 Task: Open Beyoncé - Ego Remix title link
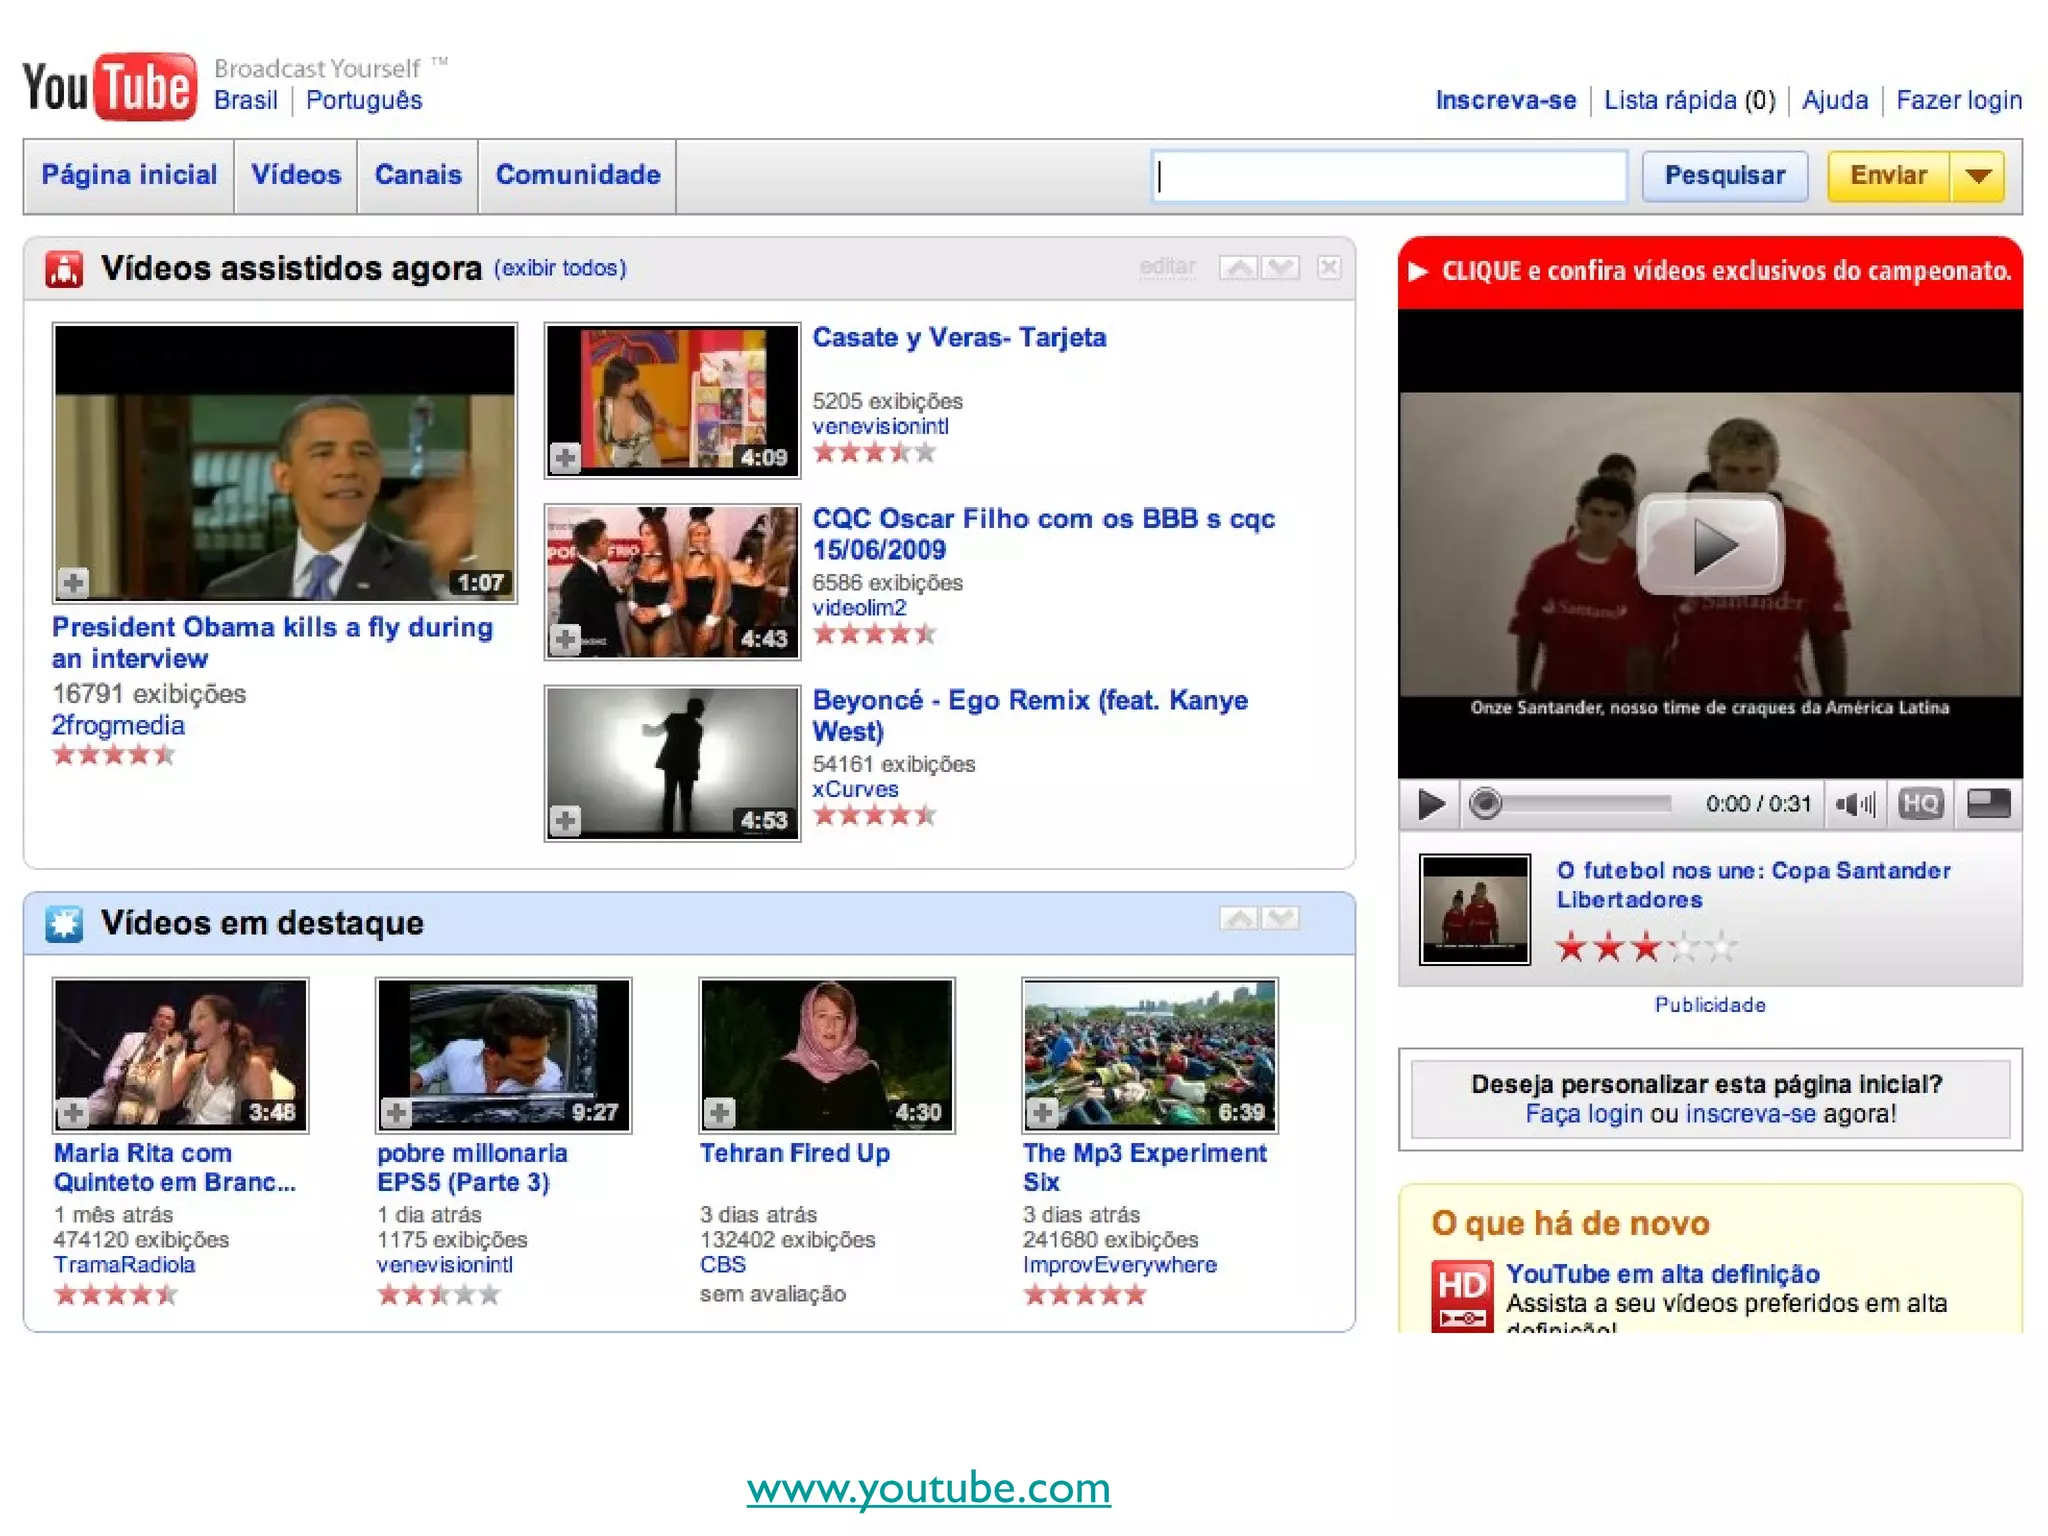[1030, 715]
